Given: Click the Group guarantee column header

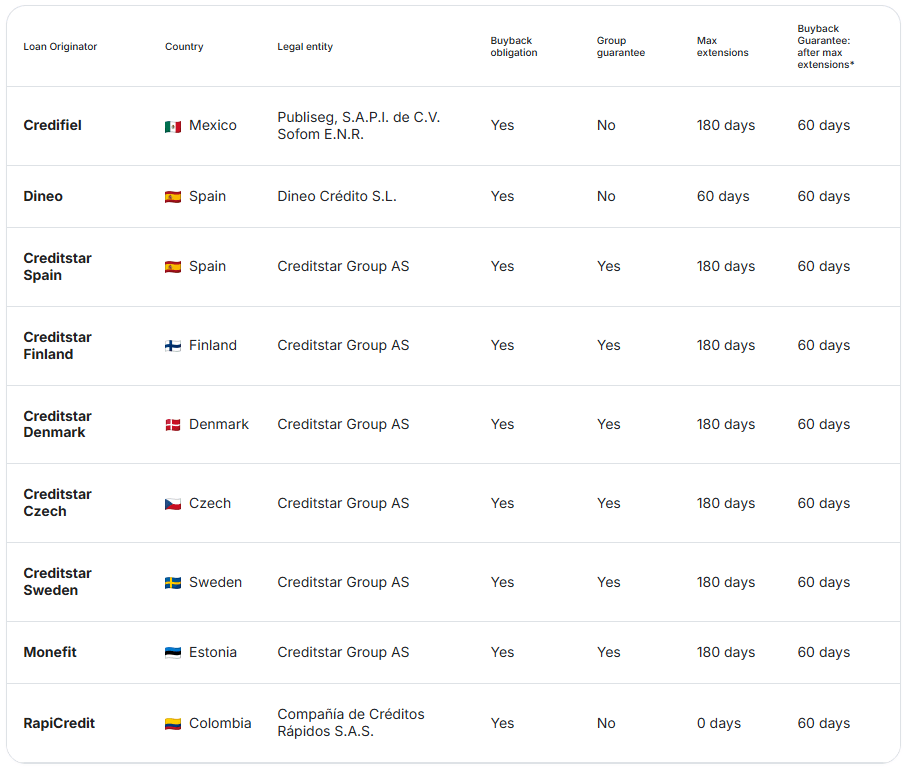Looking at the screenshot, I should pos(621,47).
